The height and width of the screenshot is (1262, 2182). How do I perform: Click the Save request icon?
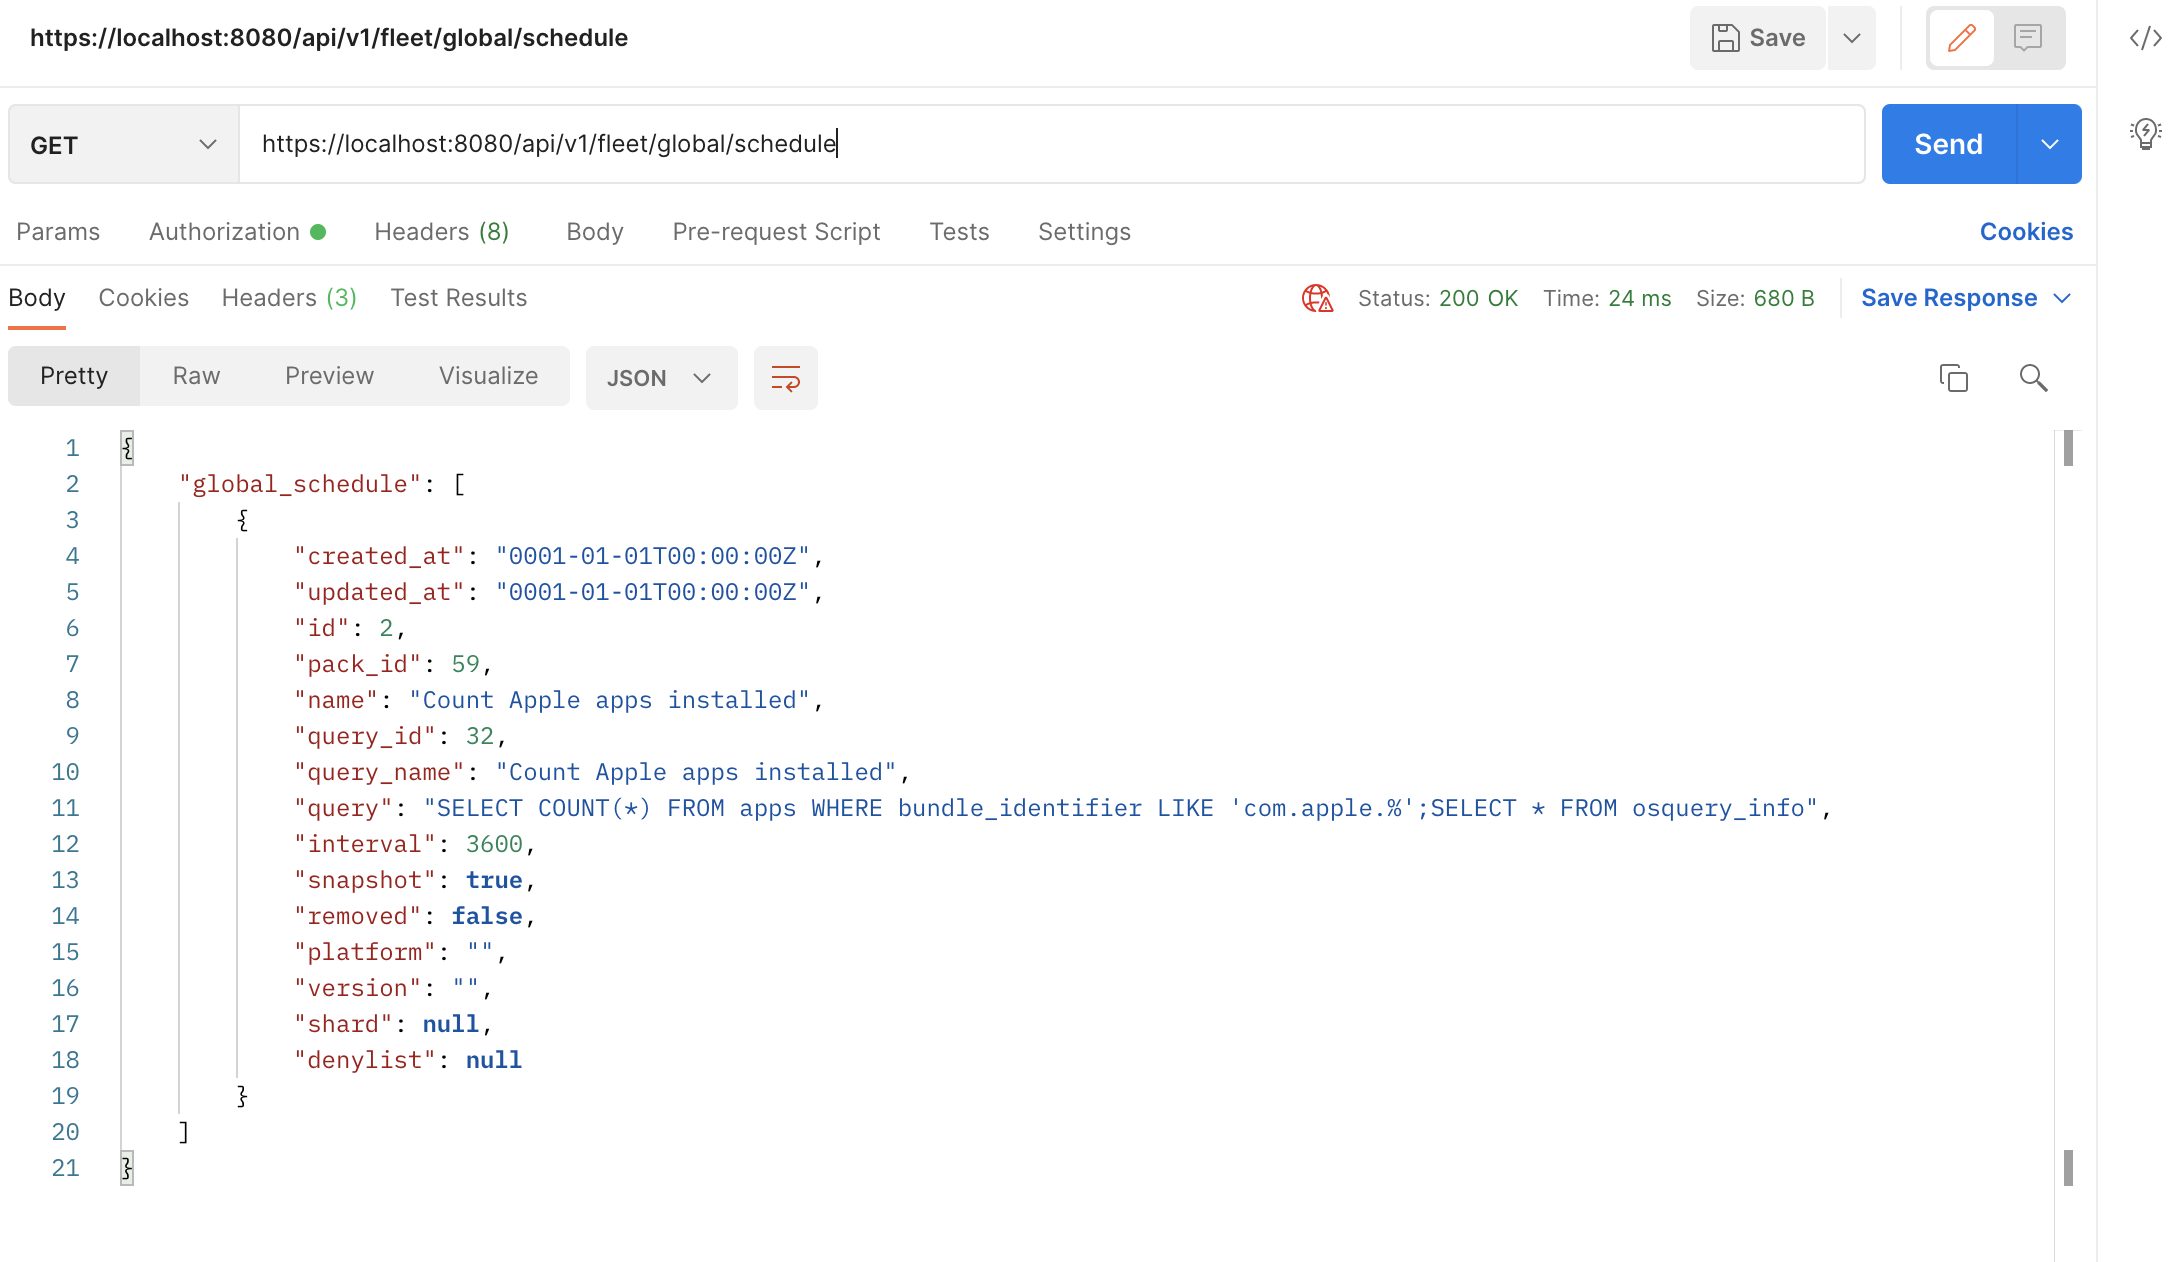(1757, 37)
